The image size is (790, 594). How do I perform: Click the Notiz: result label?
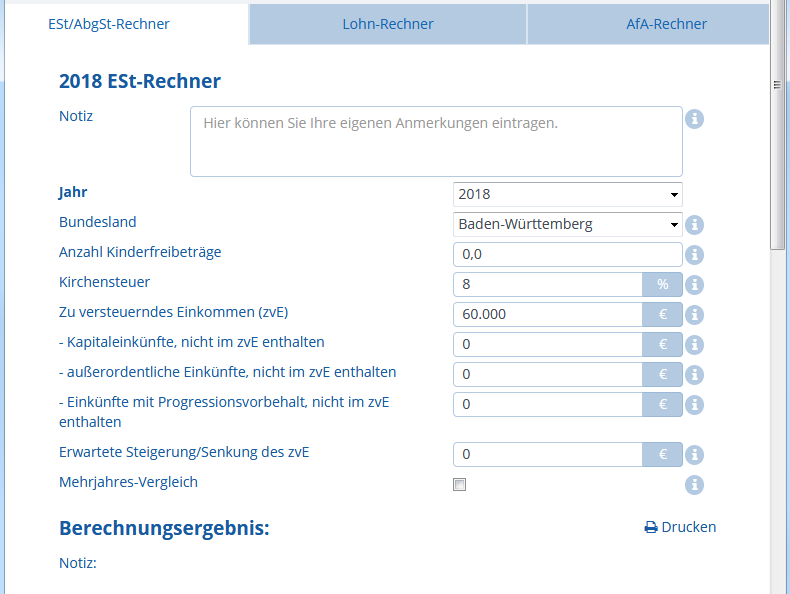78,563
